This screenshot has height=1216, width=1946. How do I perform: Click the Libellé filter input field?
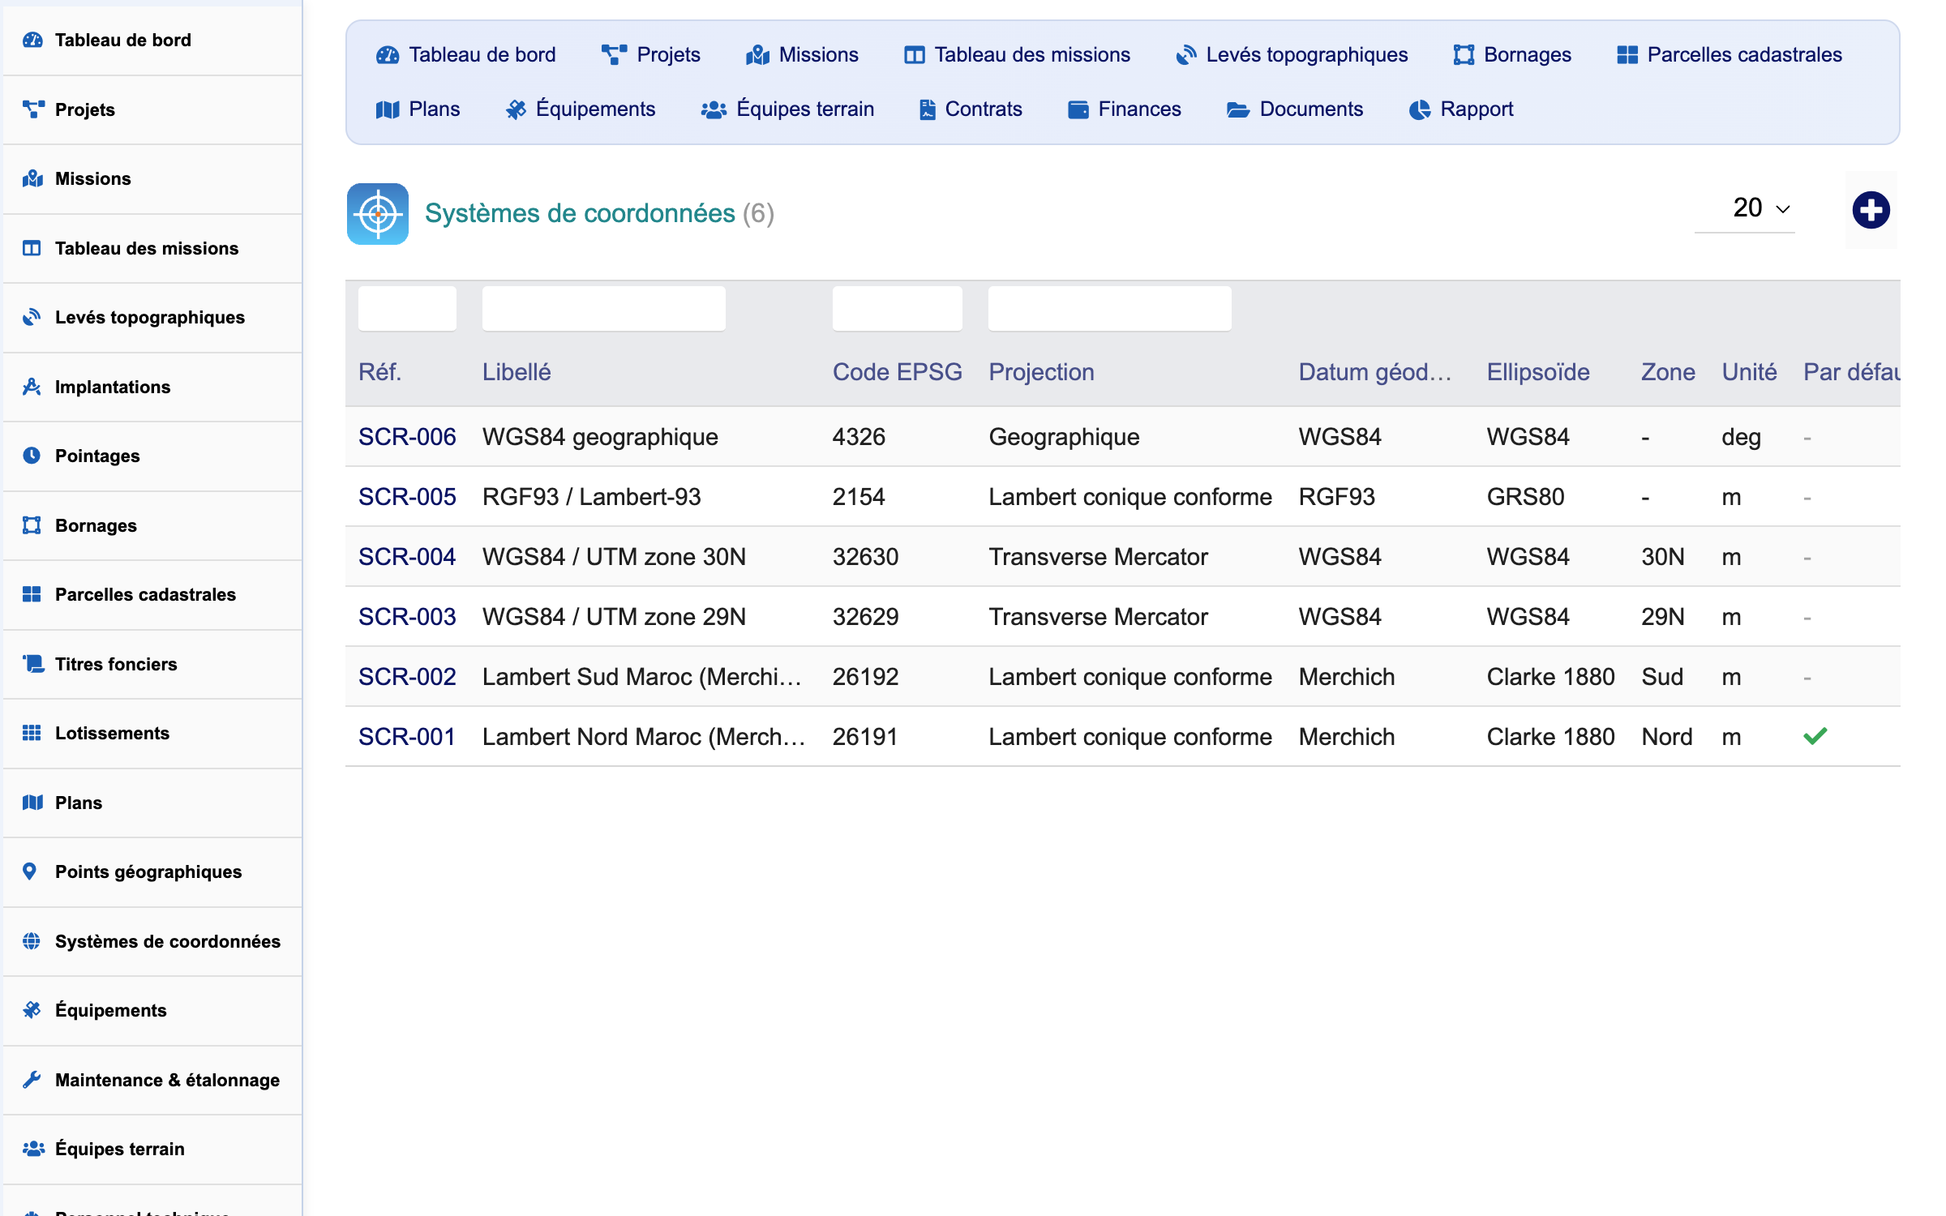tap(603, 308)
